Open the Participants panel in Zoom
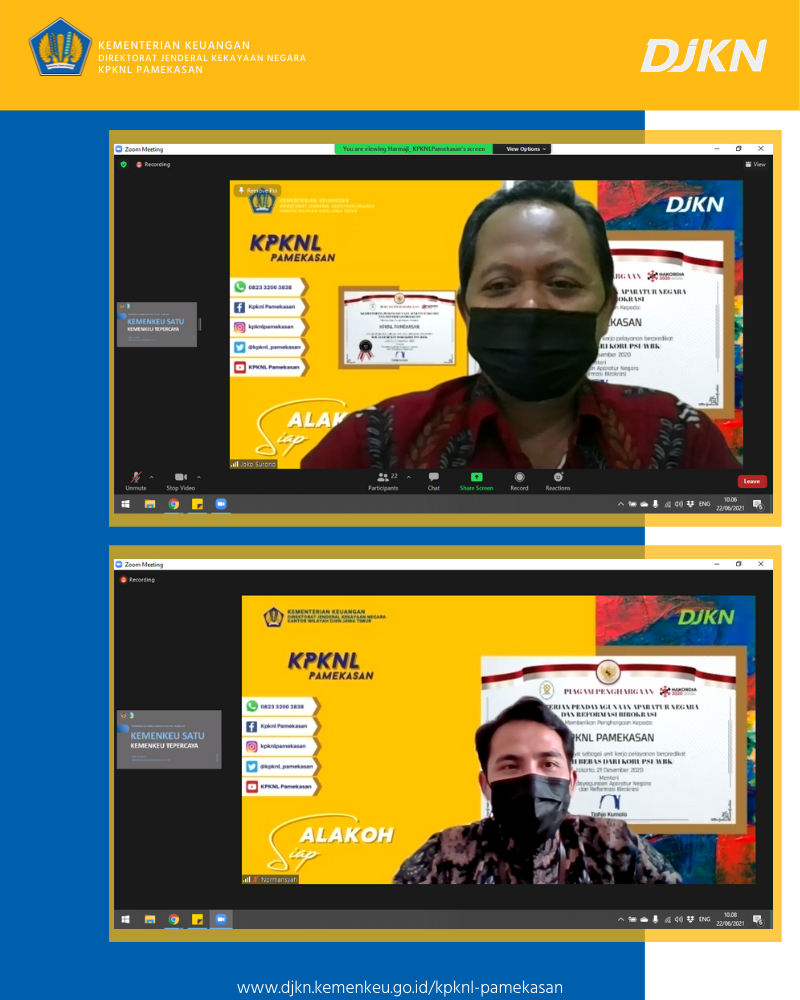The image size is (800, 1000). 382,480
